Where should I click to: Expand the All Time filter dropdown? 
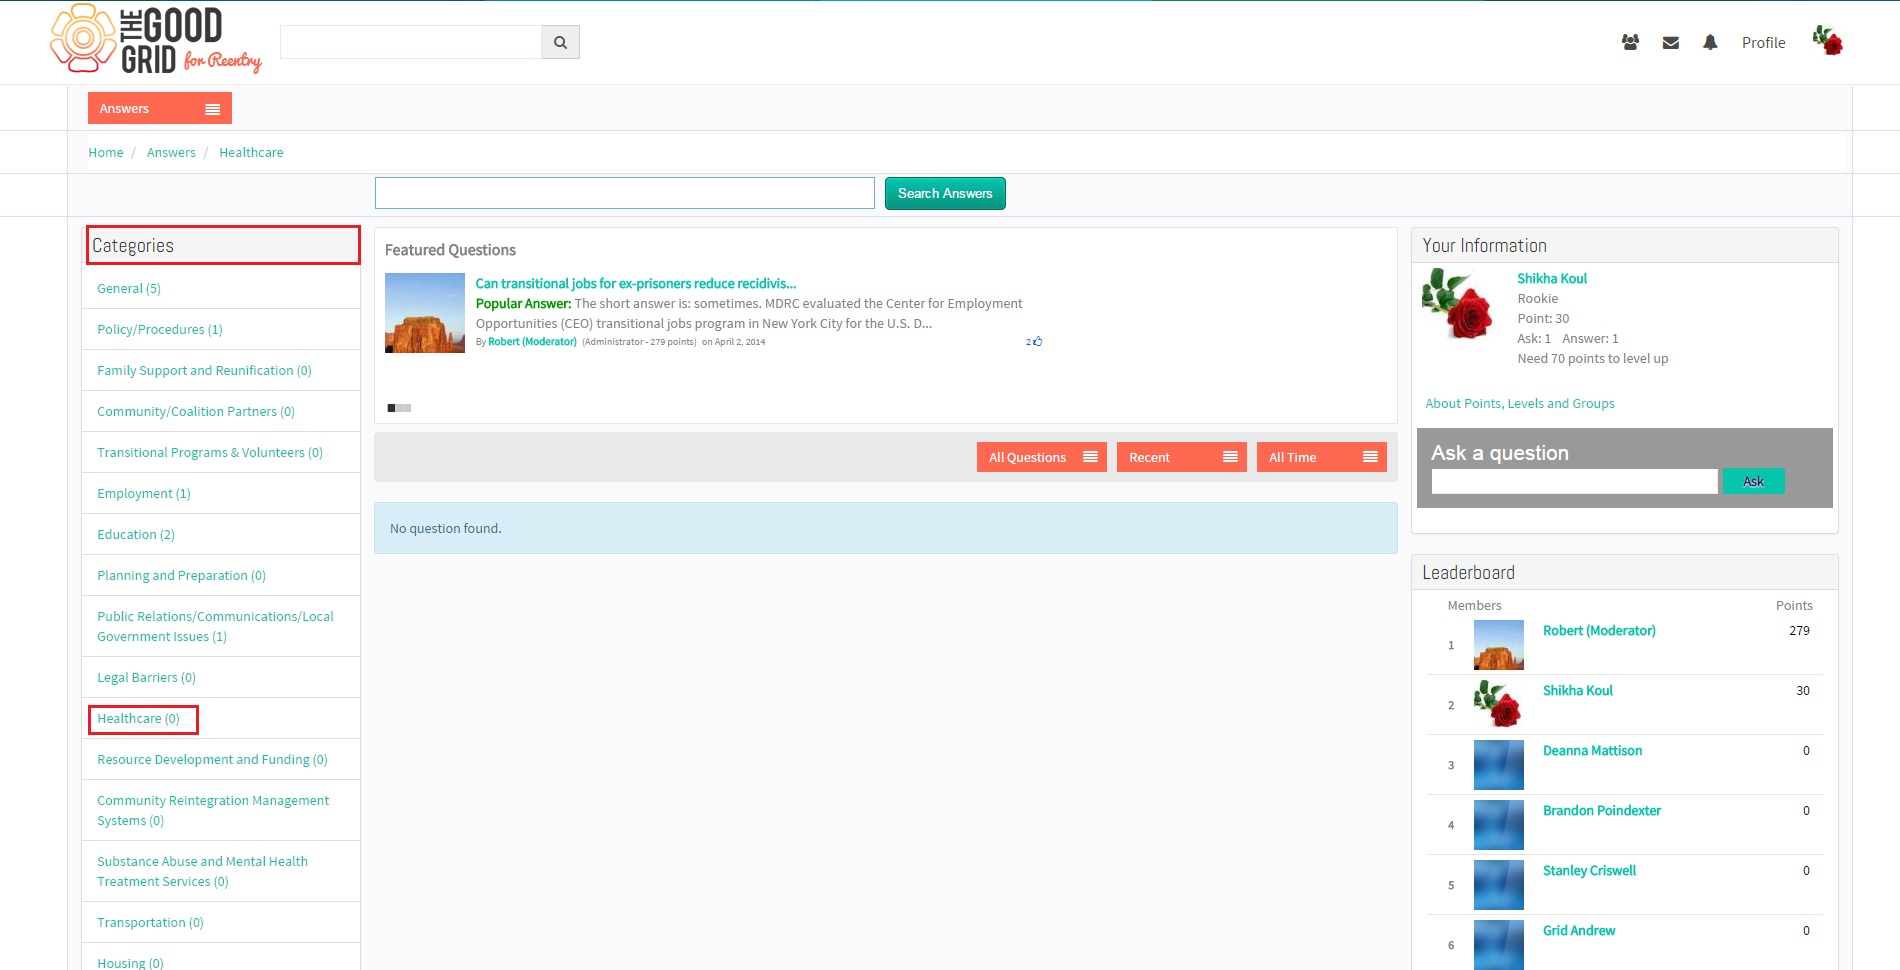click(1321, 457)
